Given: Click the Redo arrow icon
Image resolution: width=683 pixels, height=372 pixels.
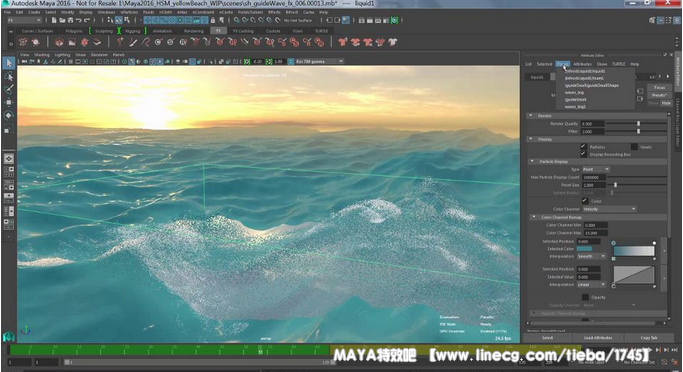Looking at the screenshot, I should pos(87,20).
